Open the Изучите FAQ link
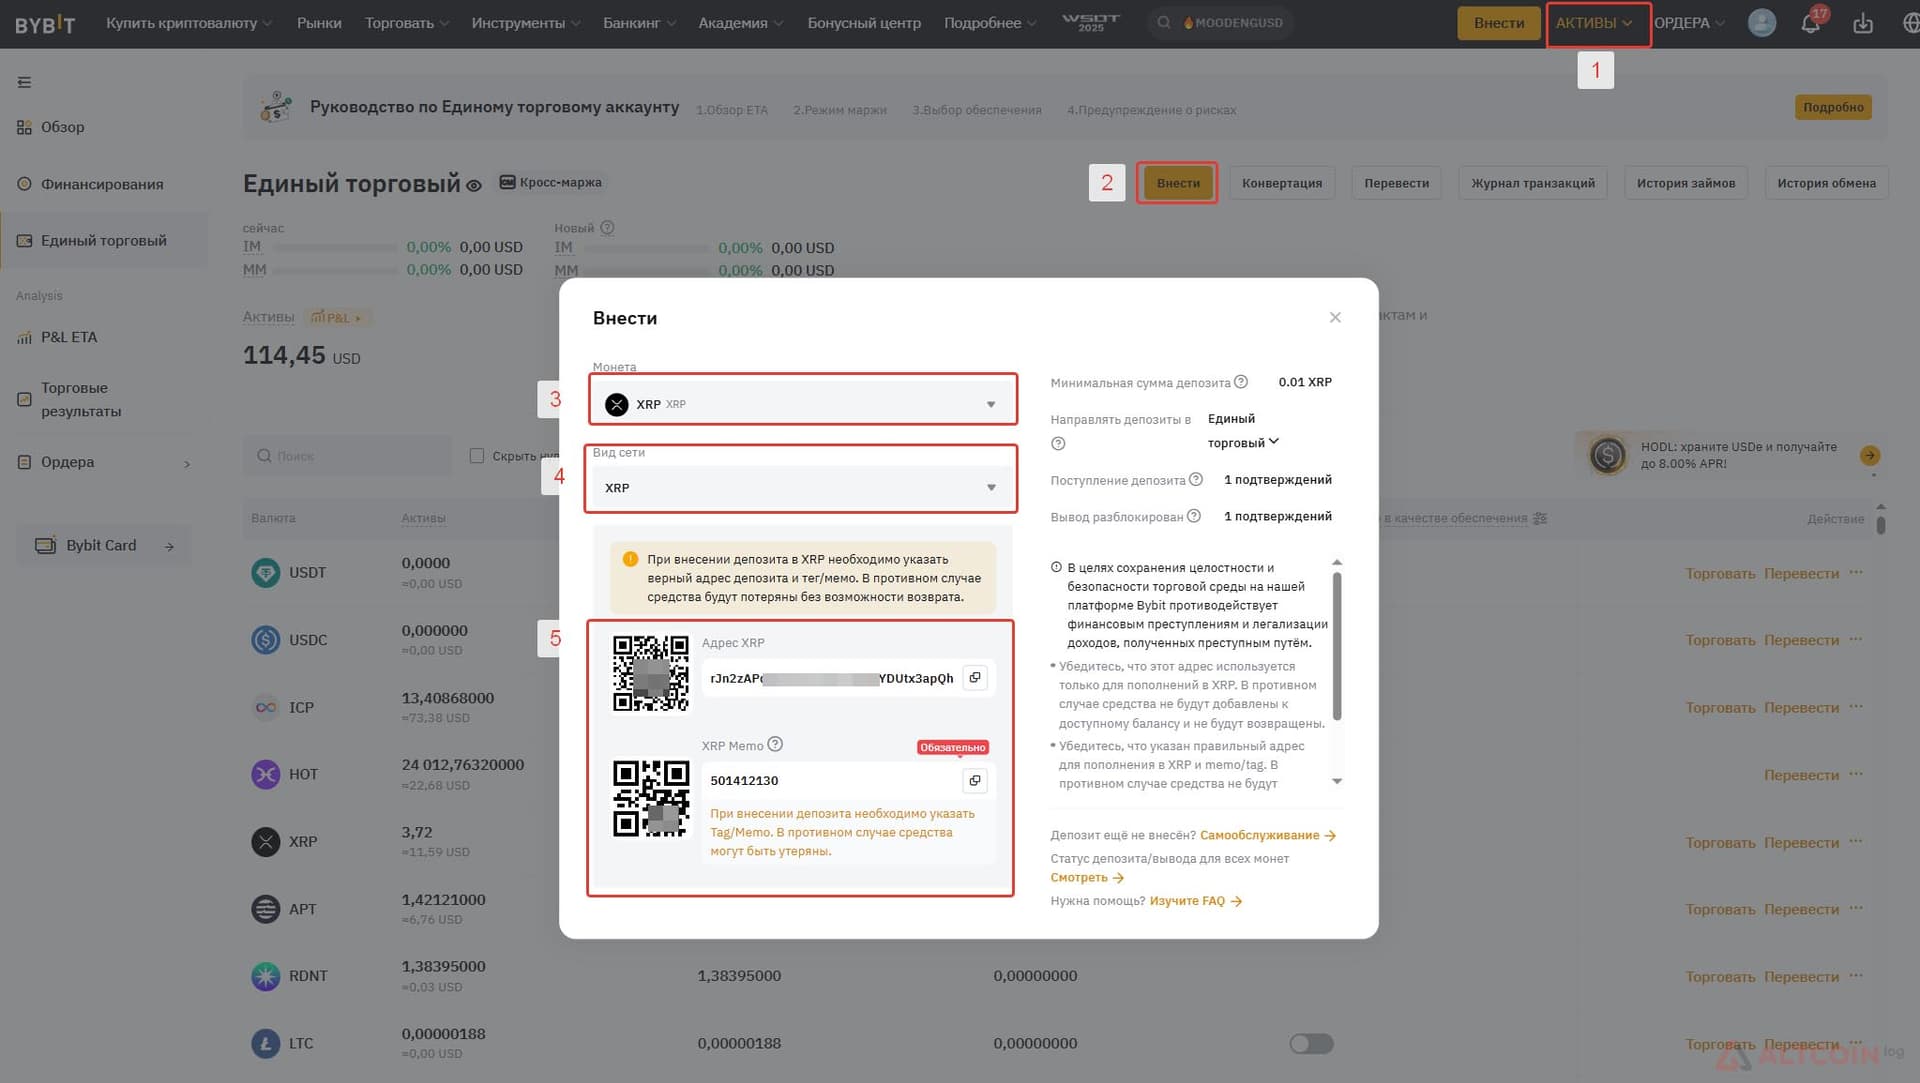Viewport: 1920px width, 1083px height. tap(1195, 901)
